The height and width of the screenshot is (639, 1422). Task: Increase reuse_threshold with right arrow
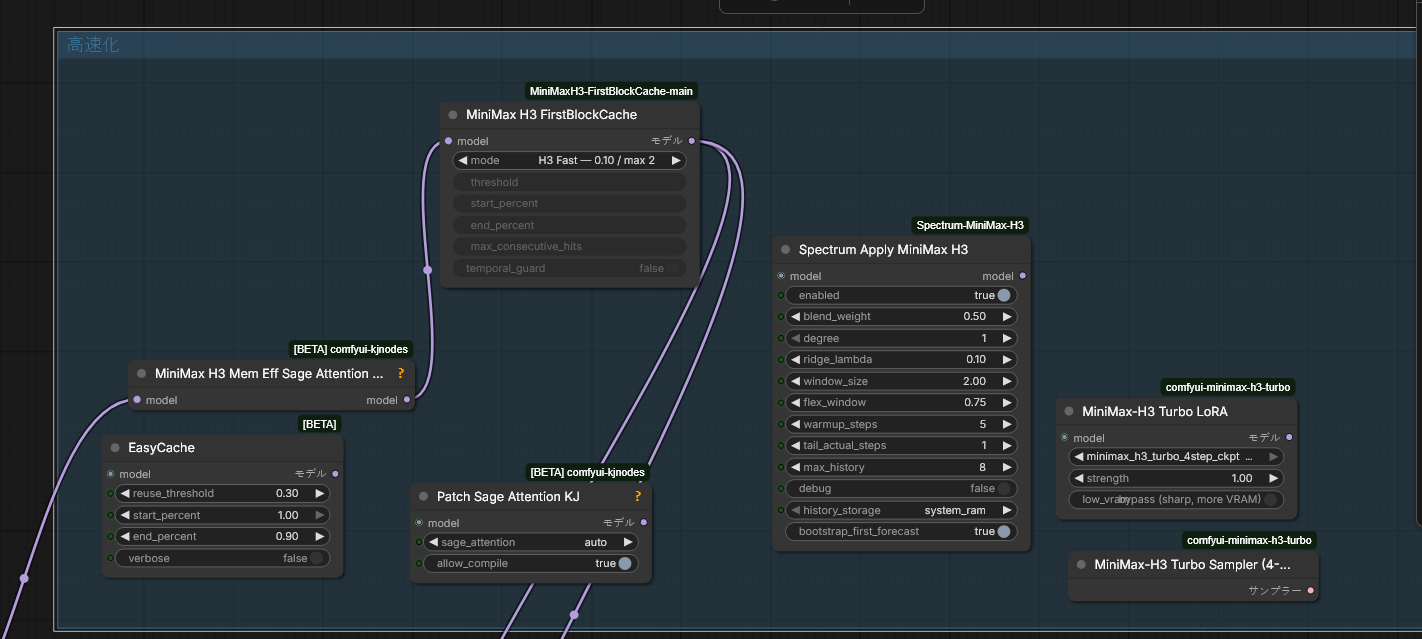tap(320, 493)
